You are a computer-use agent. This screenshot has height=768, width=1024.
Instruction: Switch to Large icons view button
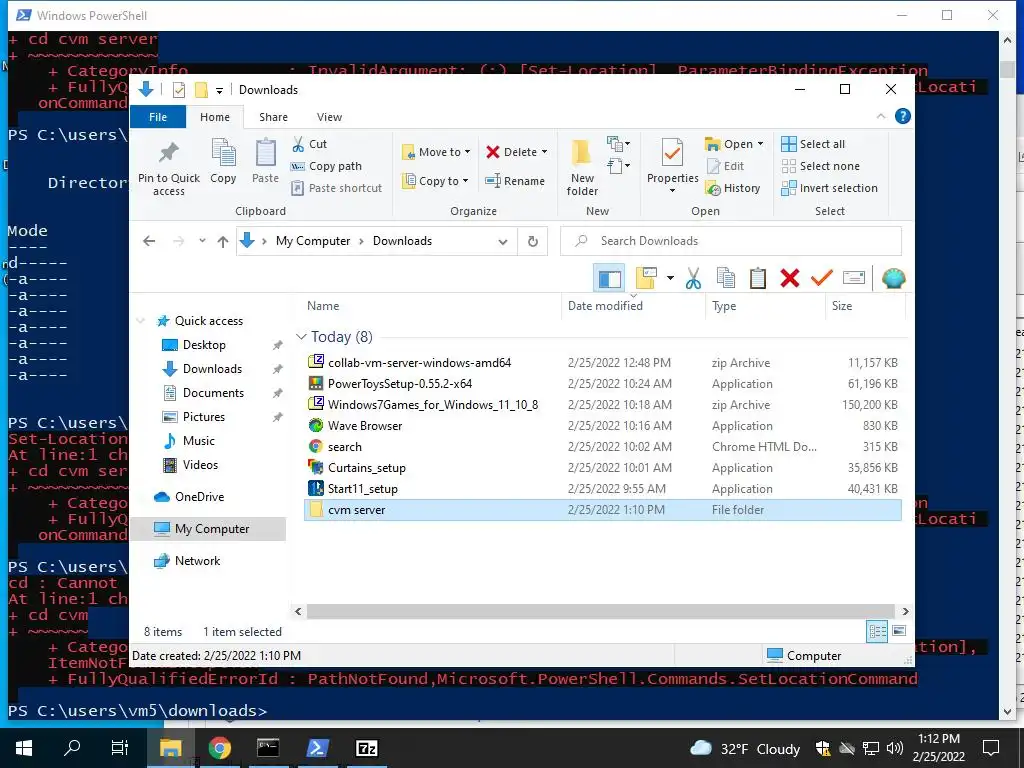point(899,631)
